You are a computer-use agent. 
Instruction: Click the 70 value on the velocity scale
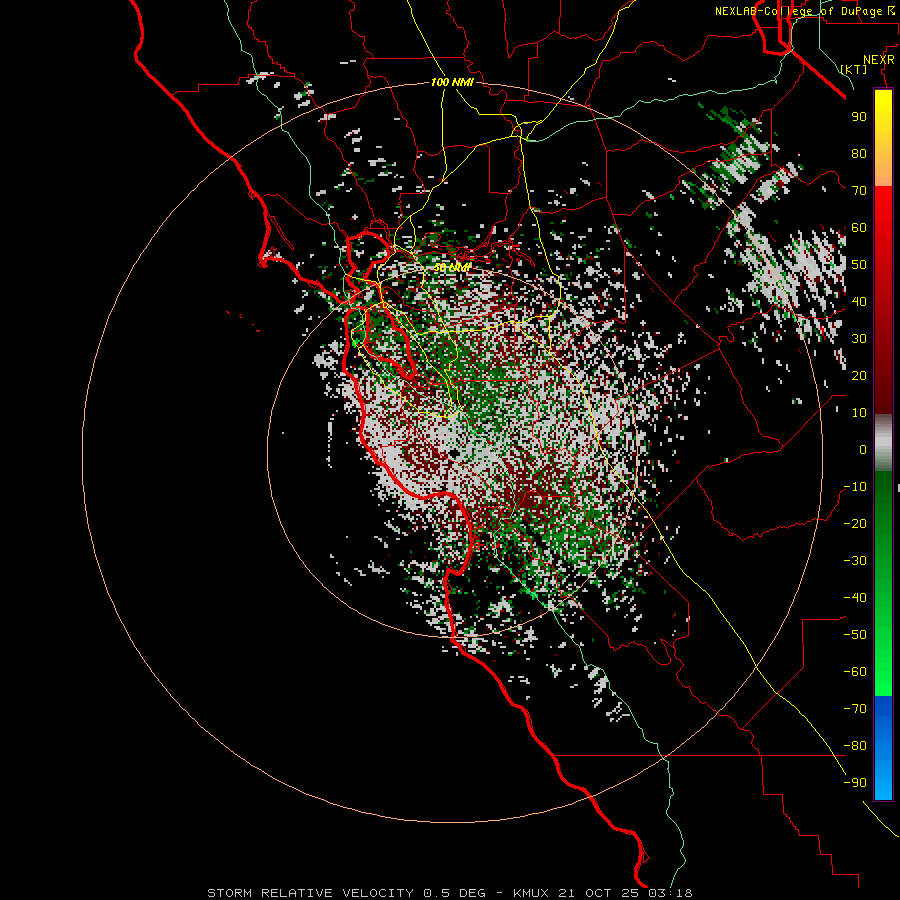click(859, 191)
